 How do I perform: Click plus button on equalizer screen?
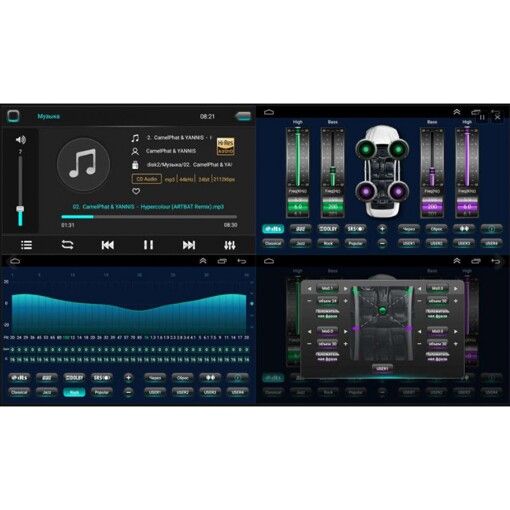128,378
